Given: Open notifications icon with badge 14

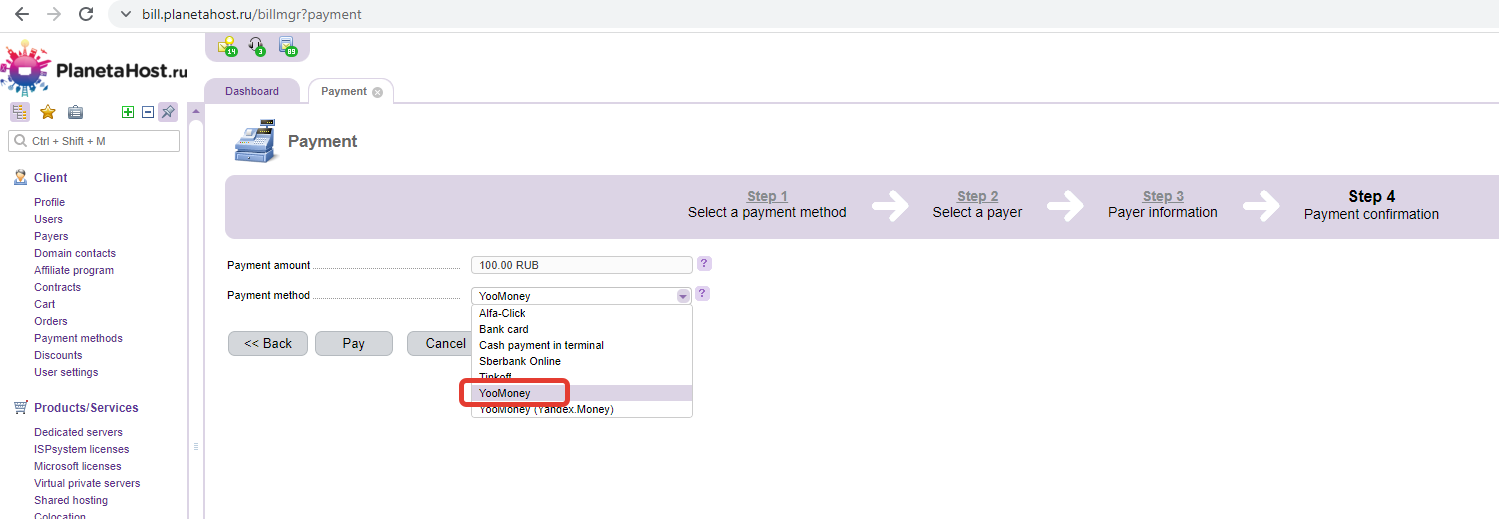Looking at the screenshot, I should point(227,46).
